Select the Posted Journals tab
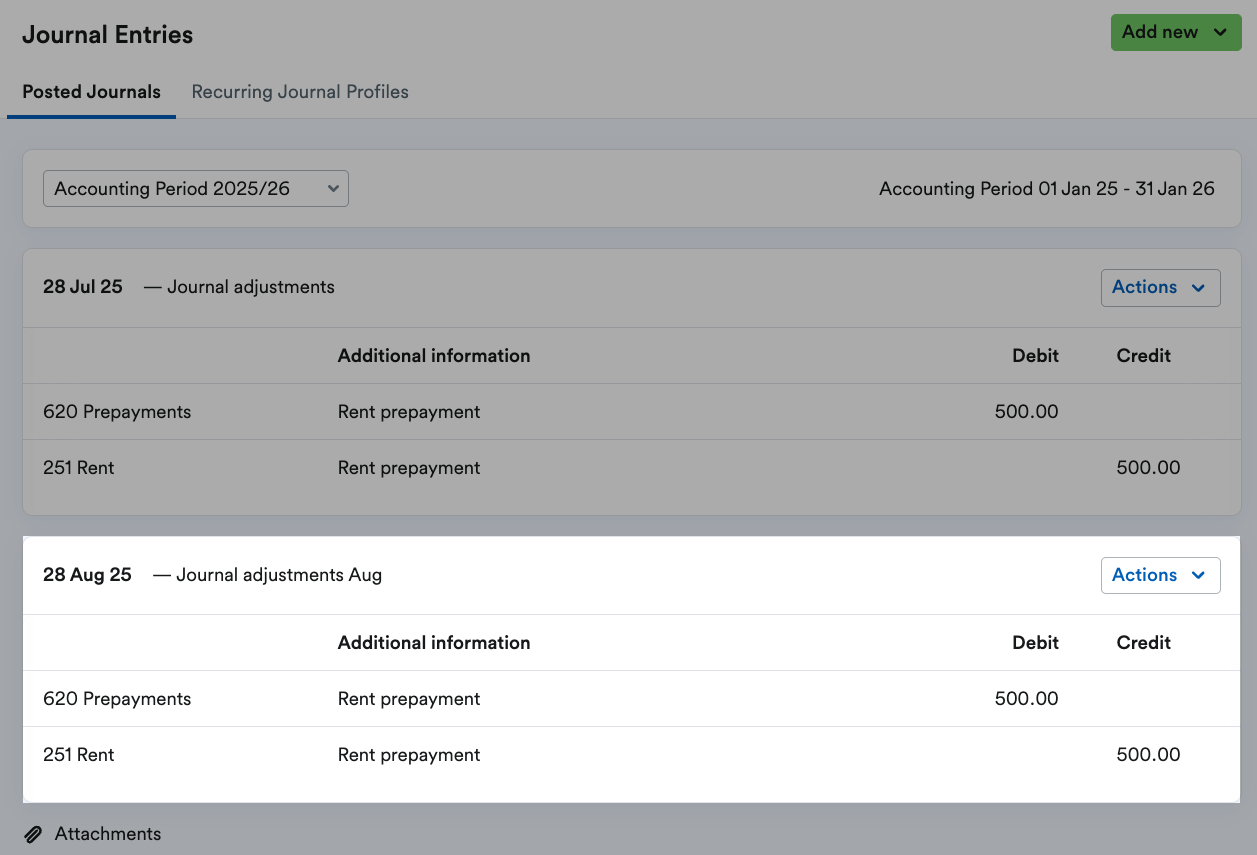Image resolution: width=1257 pixels, height=855 pixels. click(x=91, y=91)
